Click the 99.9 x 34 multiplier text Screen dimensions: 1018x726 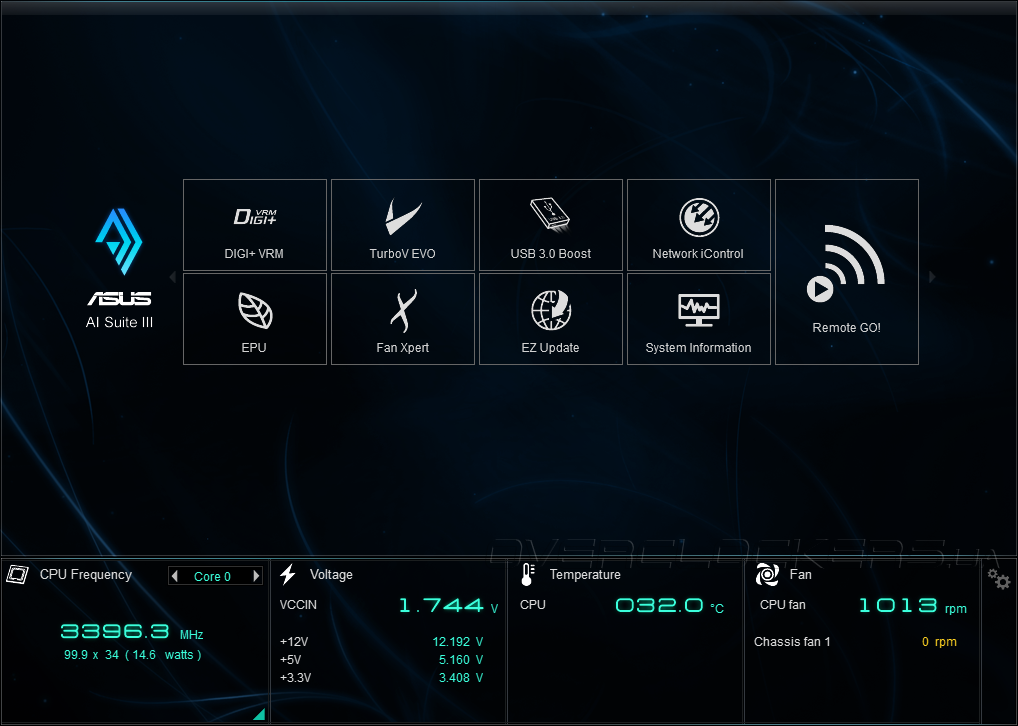coord(92,655)
